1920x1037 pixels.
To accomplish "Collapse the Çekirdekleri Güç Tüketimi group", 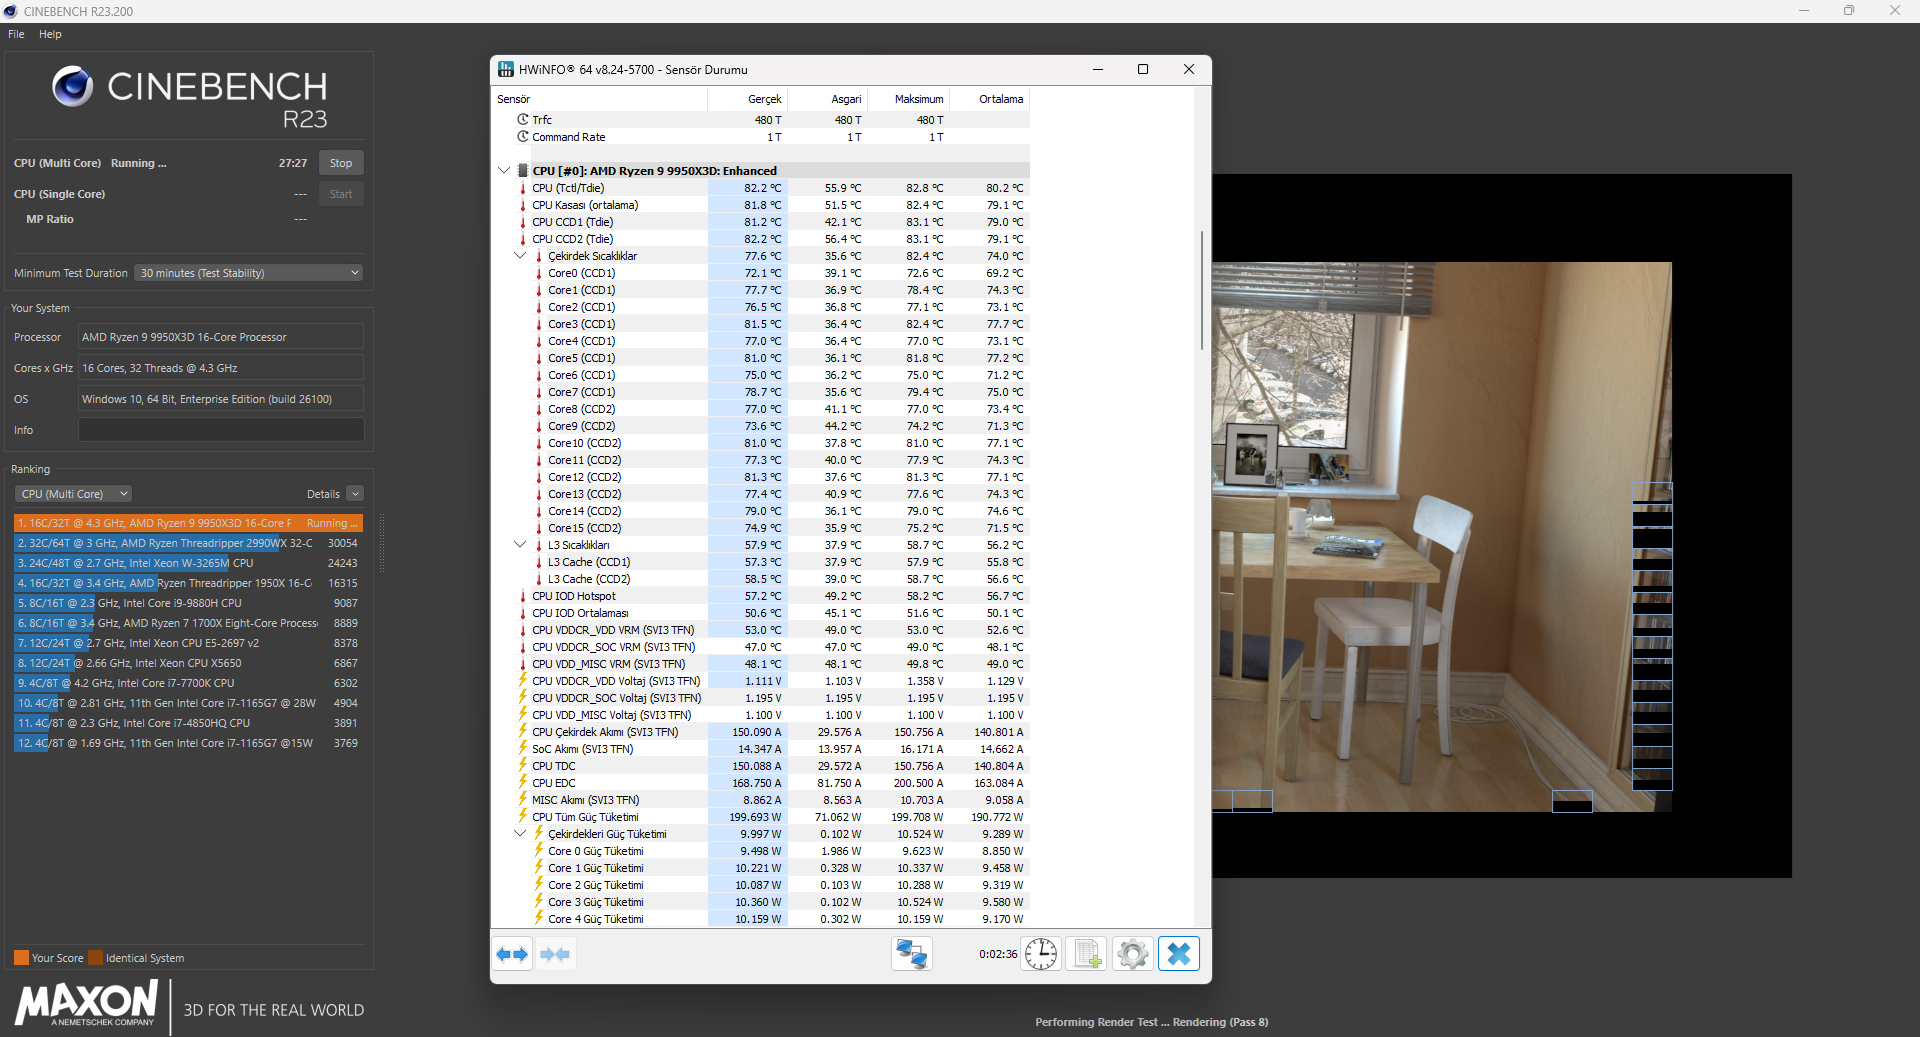I will [x=520, y=834].
